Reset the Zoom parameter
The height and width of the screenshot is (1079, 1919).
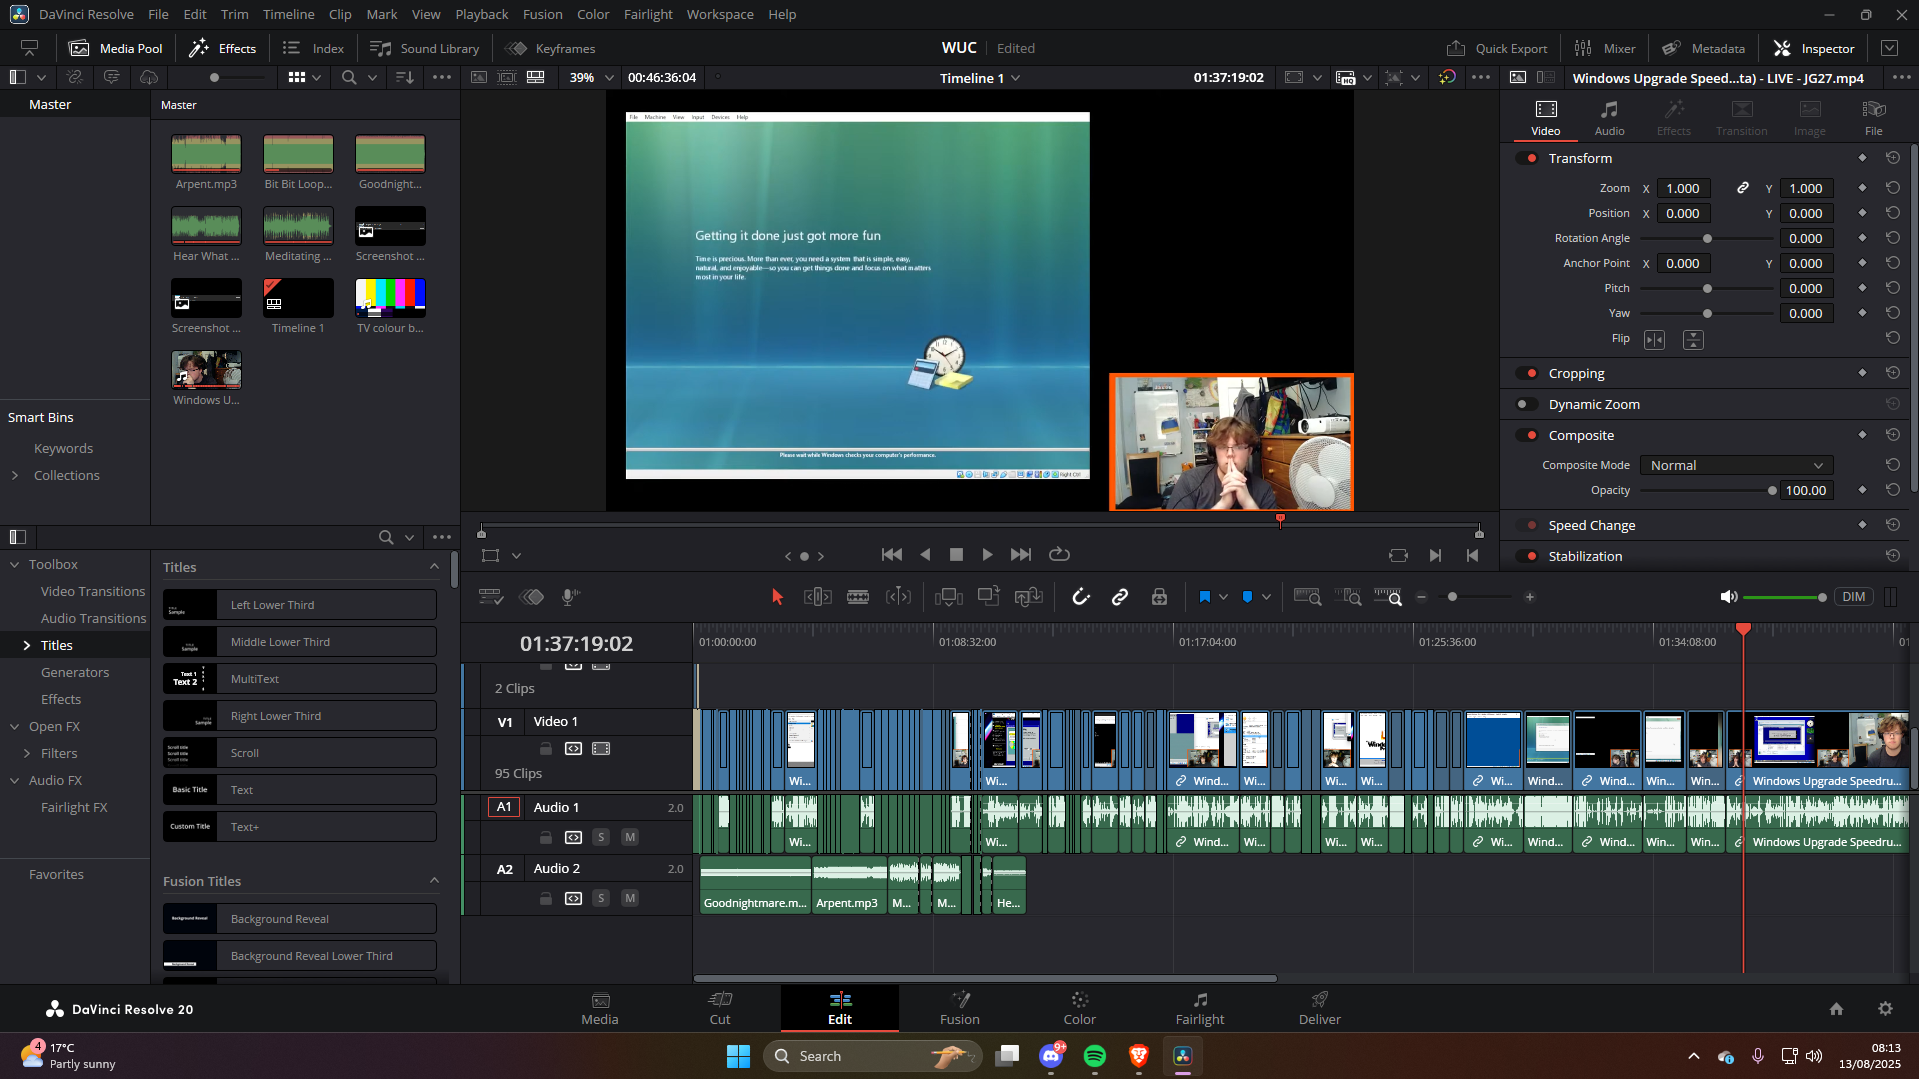[1893, 188]
